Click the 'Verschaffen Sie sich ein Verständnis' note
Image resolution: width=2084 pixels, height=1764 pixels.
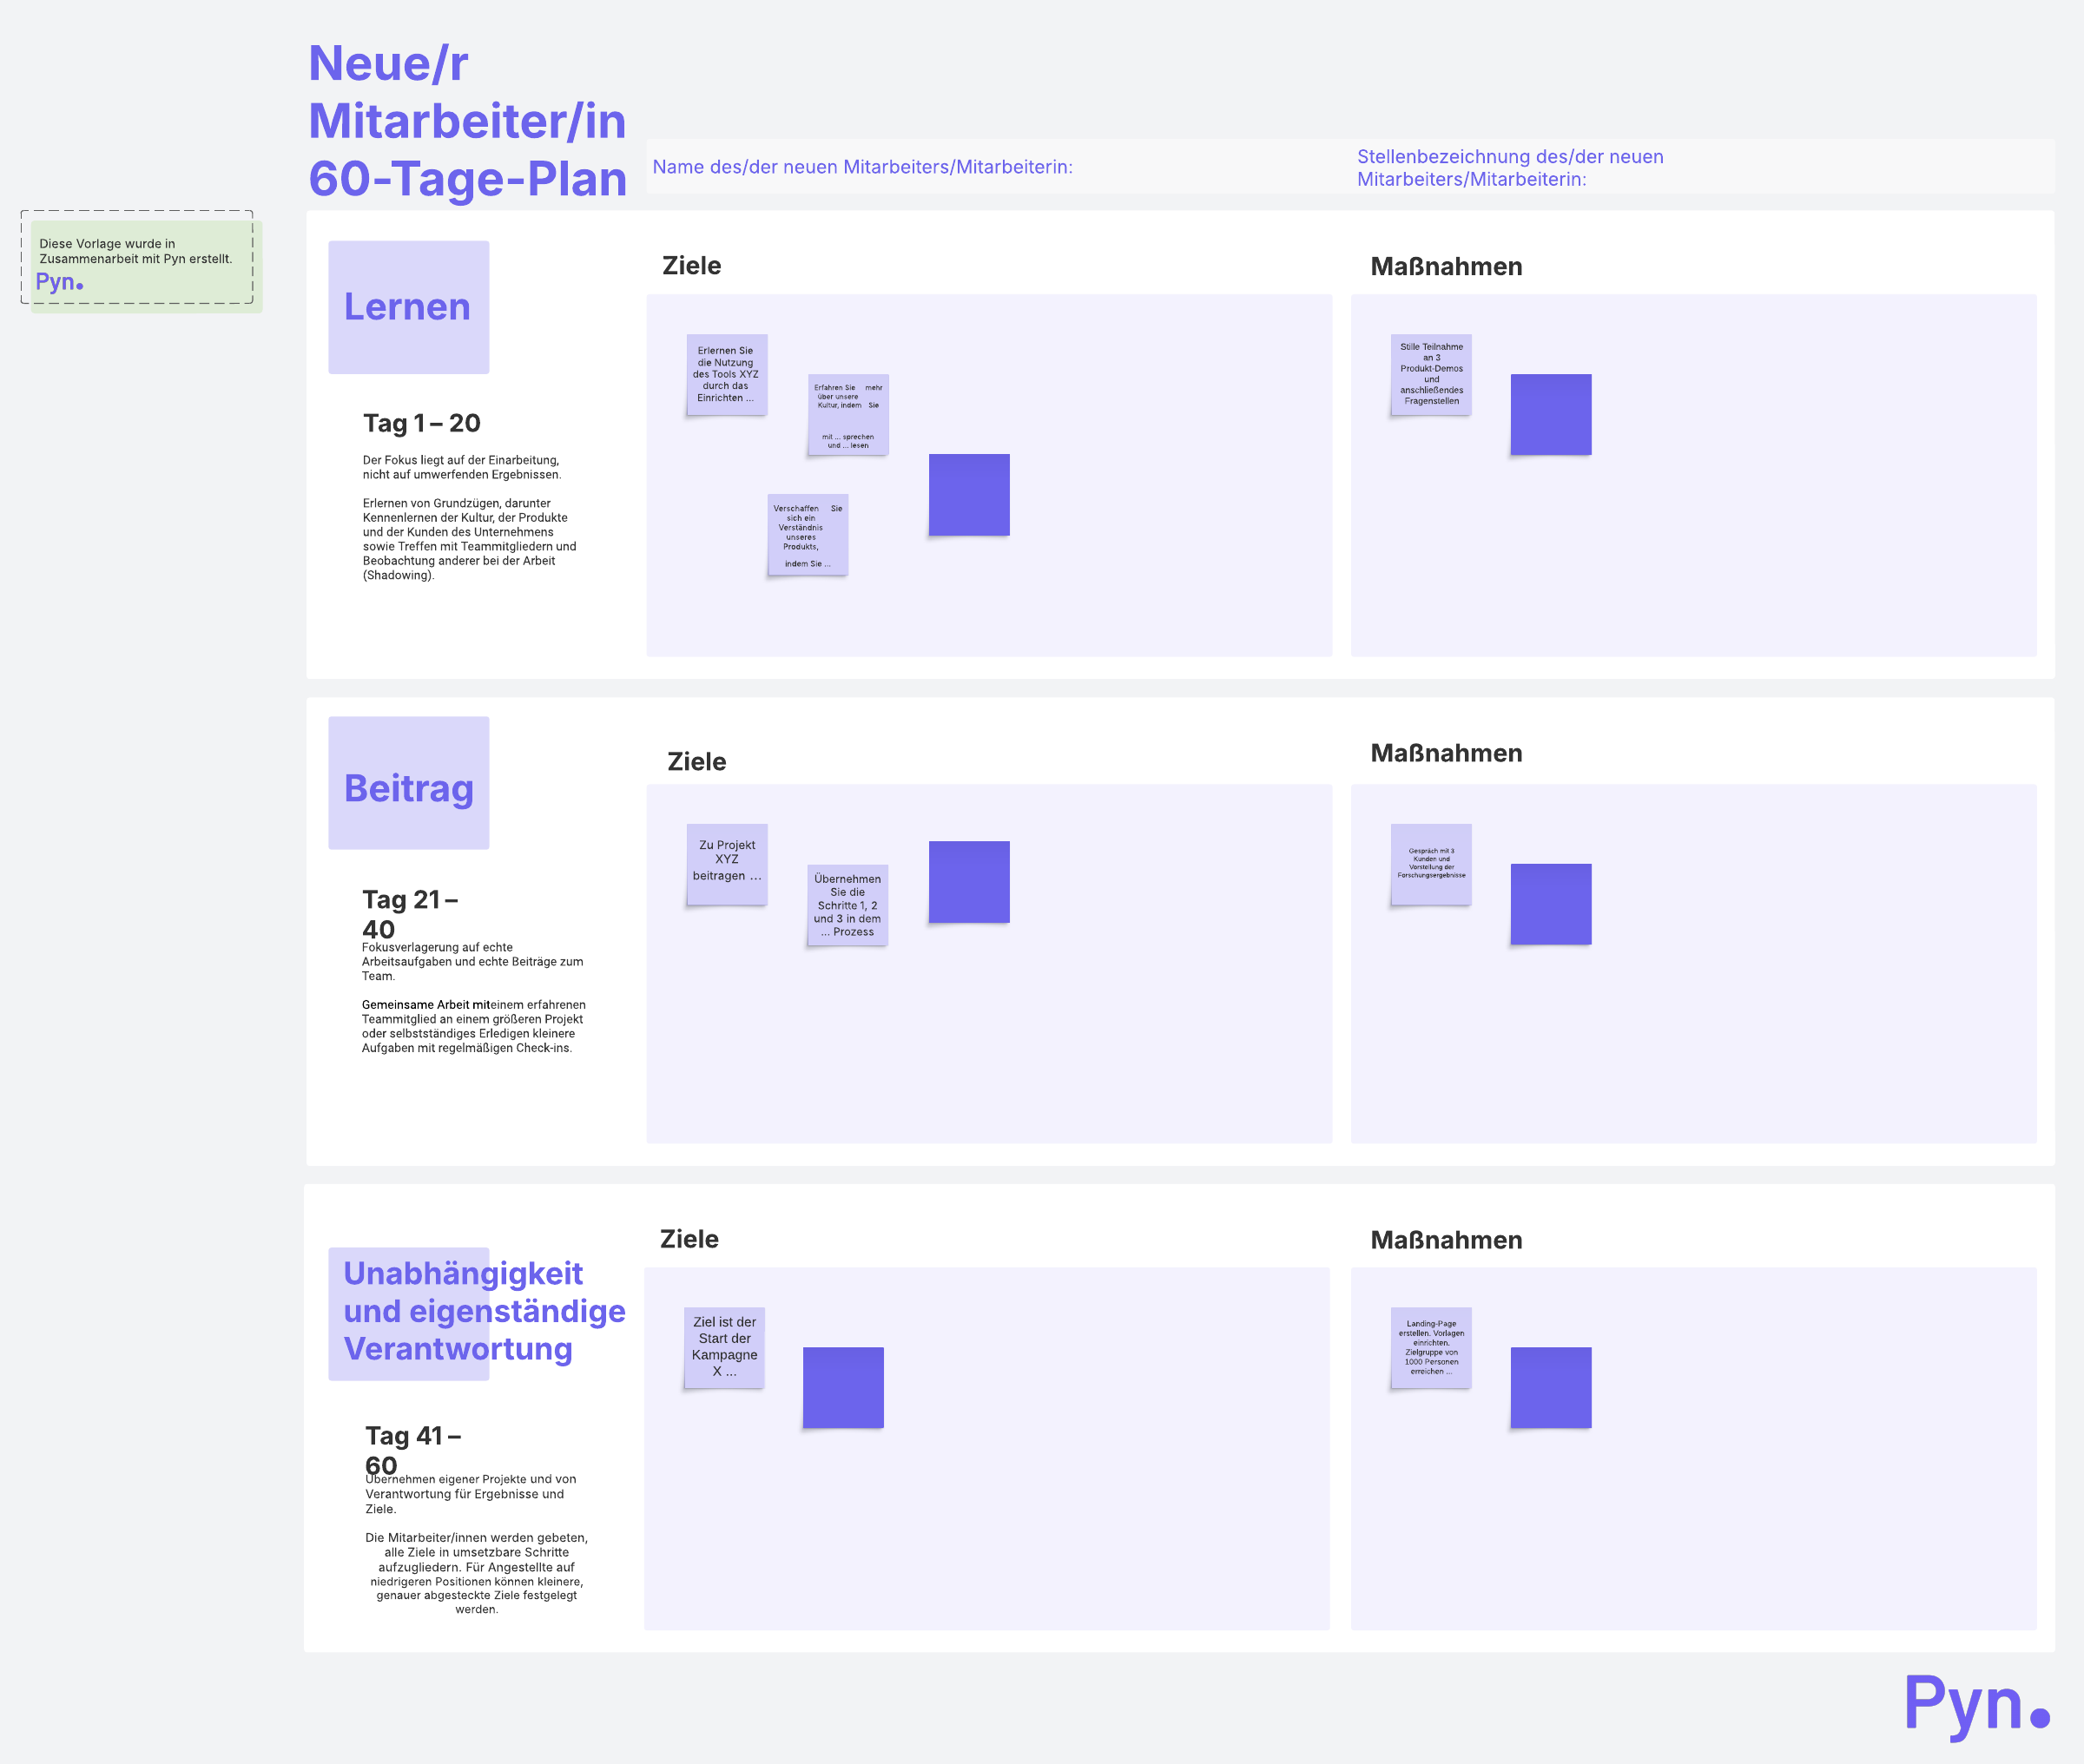tap(807, 534)
